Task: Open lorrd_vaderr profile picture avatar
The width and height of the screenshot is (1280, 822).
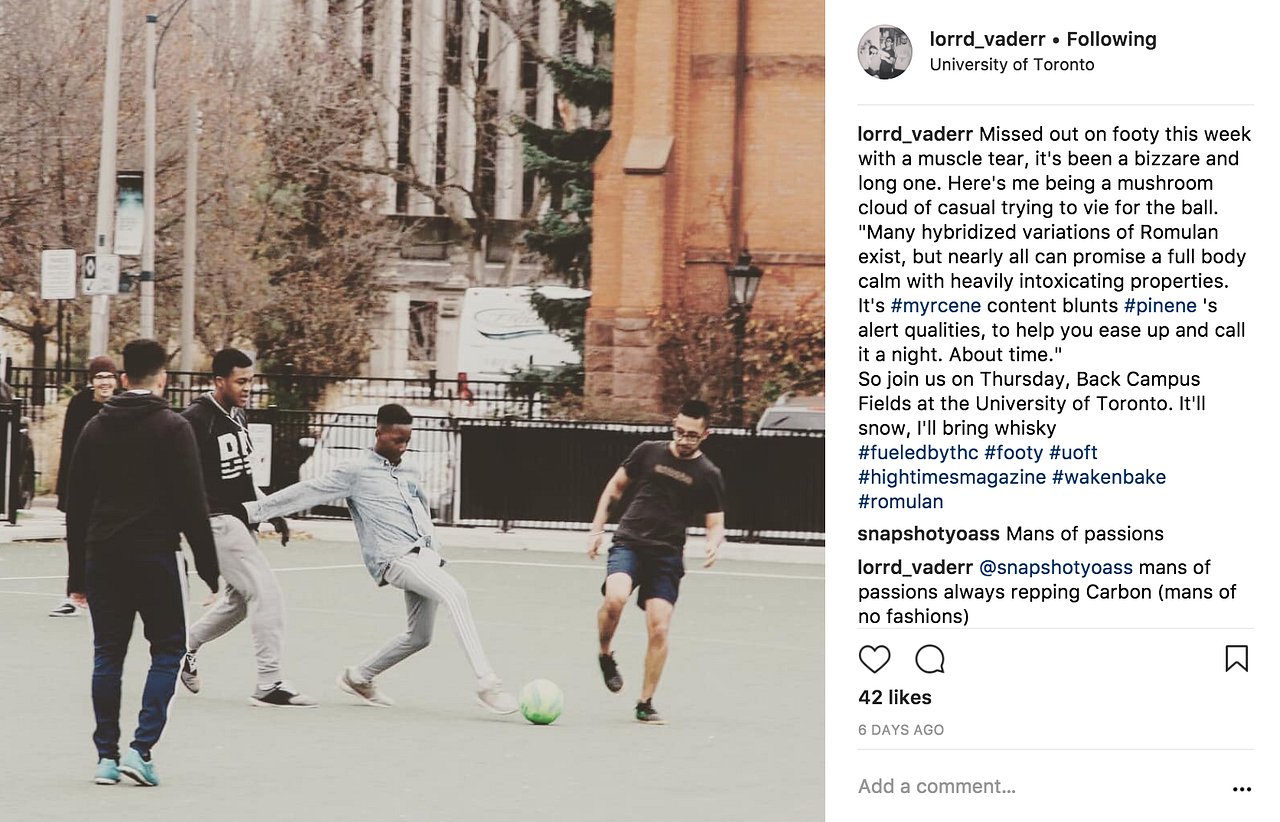Action: tap(884, 52)
